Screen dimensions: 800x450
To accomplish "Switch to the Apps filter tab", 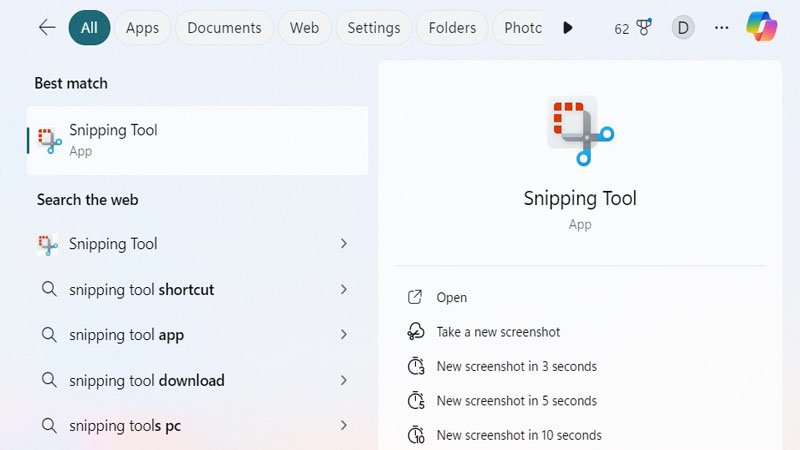I will point(142,28).
